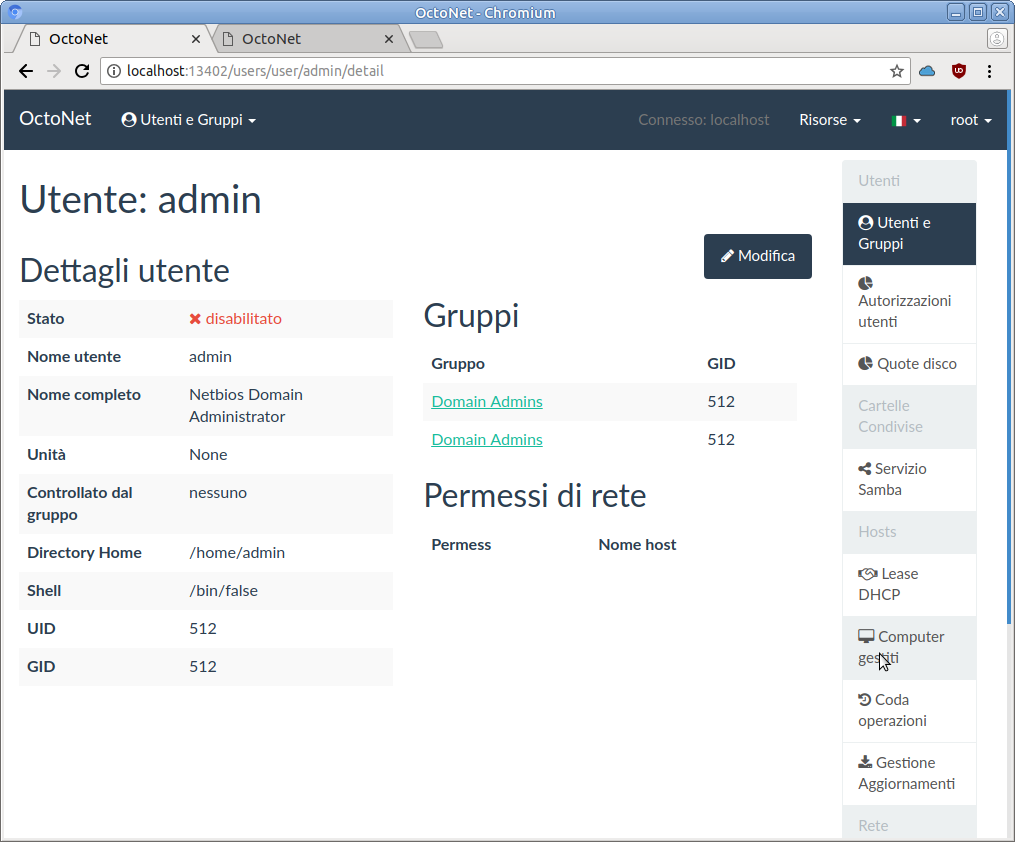Open Quote disco in the sidebar
Viewport: 1015px width, 842px height.
click(909, 364)
